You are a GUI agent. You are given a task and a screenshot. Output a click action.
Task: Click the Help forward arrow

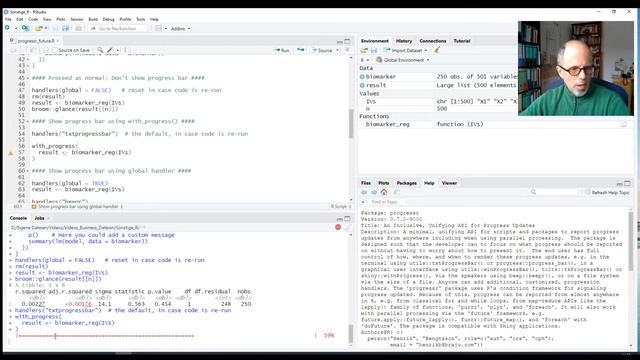pos(374,192)
